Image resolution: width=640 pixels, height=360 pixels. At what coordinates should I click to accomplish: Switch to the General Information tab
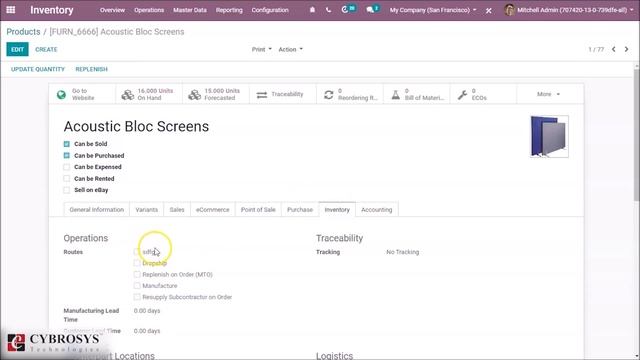click(x=97, y=209)
